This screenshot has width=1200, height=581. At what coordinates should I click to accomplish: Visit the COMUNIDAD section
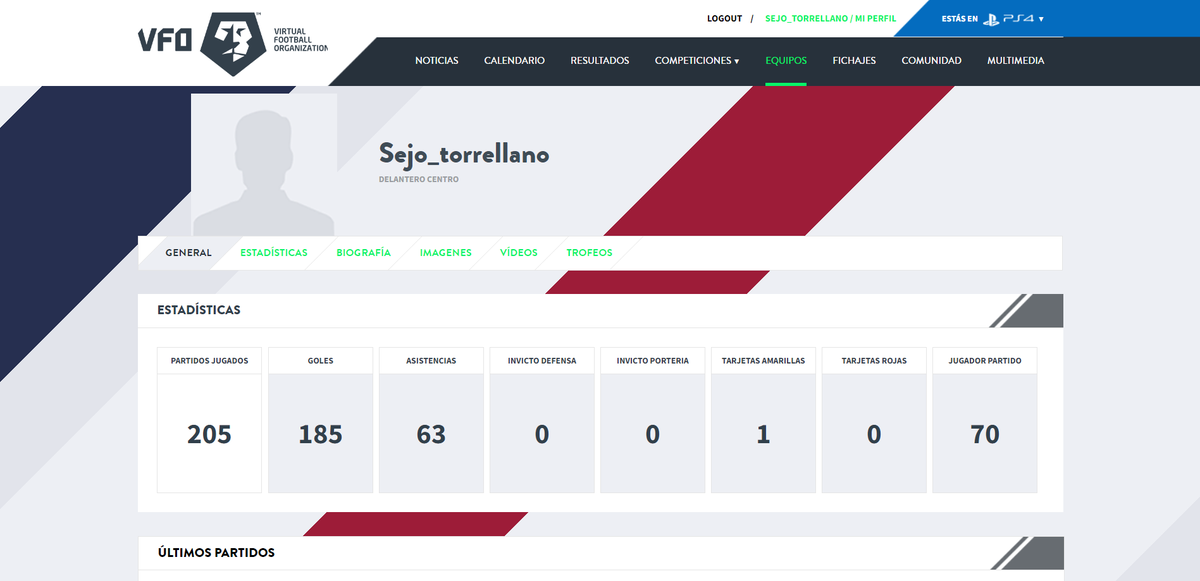click(x=931, y=61)
